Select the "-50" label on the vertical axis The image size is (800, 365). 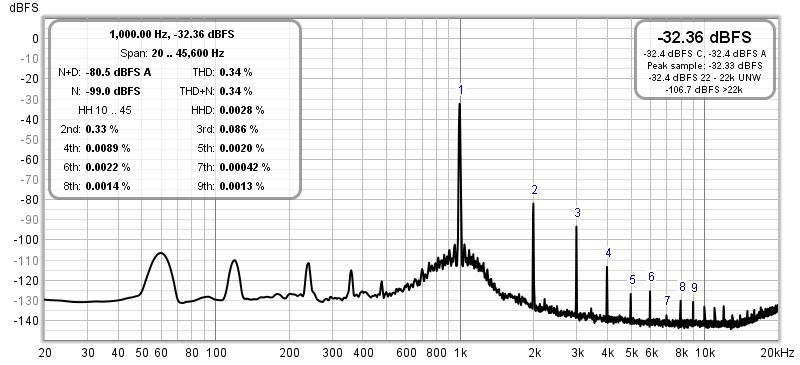pyautogui.click(x=29, y=140)
